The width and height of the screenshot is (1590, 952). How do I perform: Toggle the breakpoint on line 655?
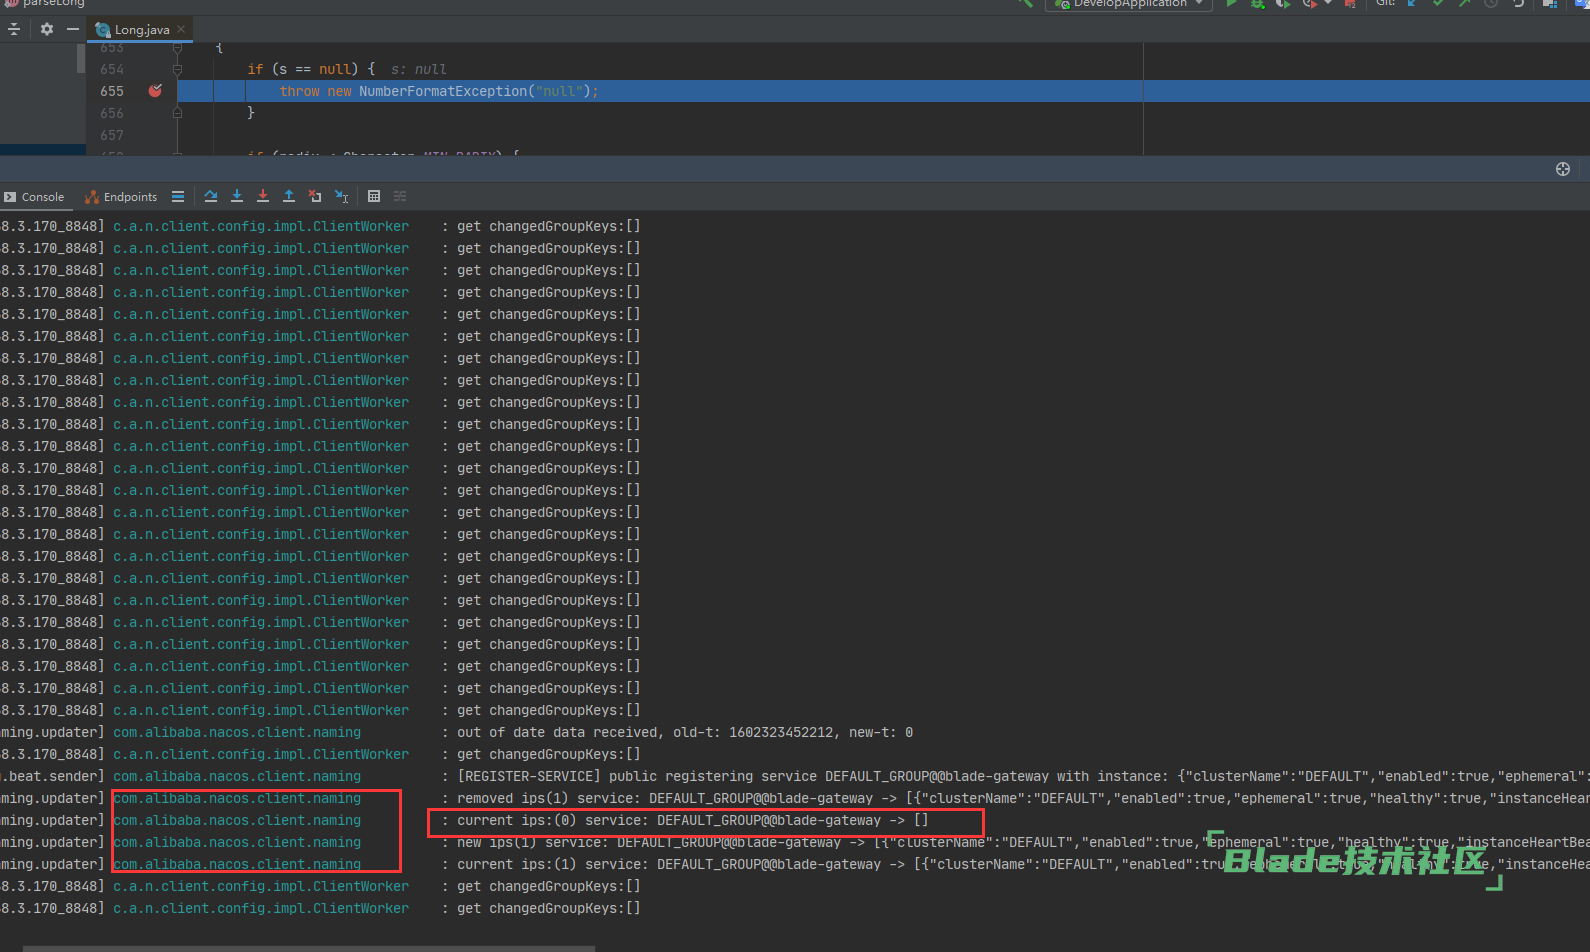tap(155, 91)
